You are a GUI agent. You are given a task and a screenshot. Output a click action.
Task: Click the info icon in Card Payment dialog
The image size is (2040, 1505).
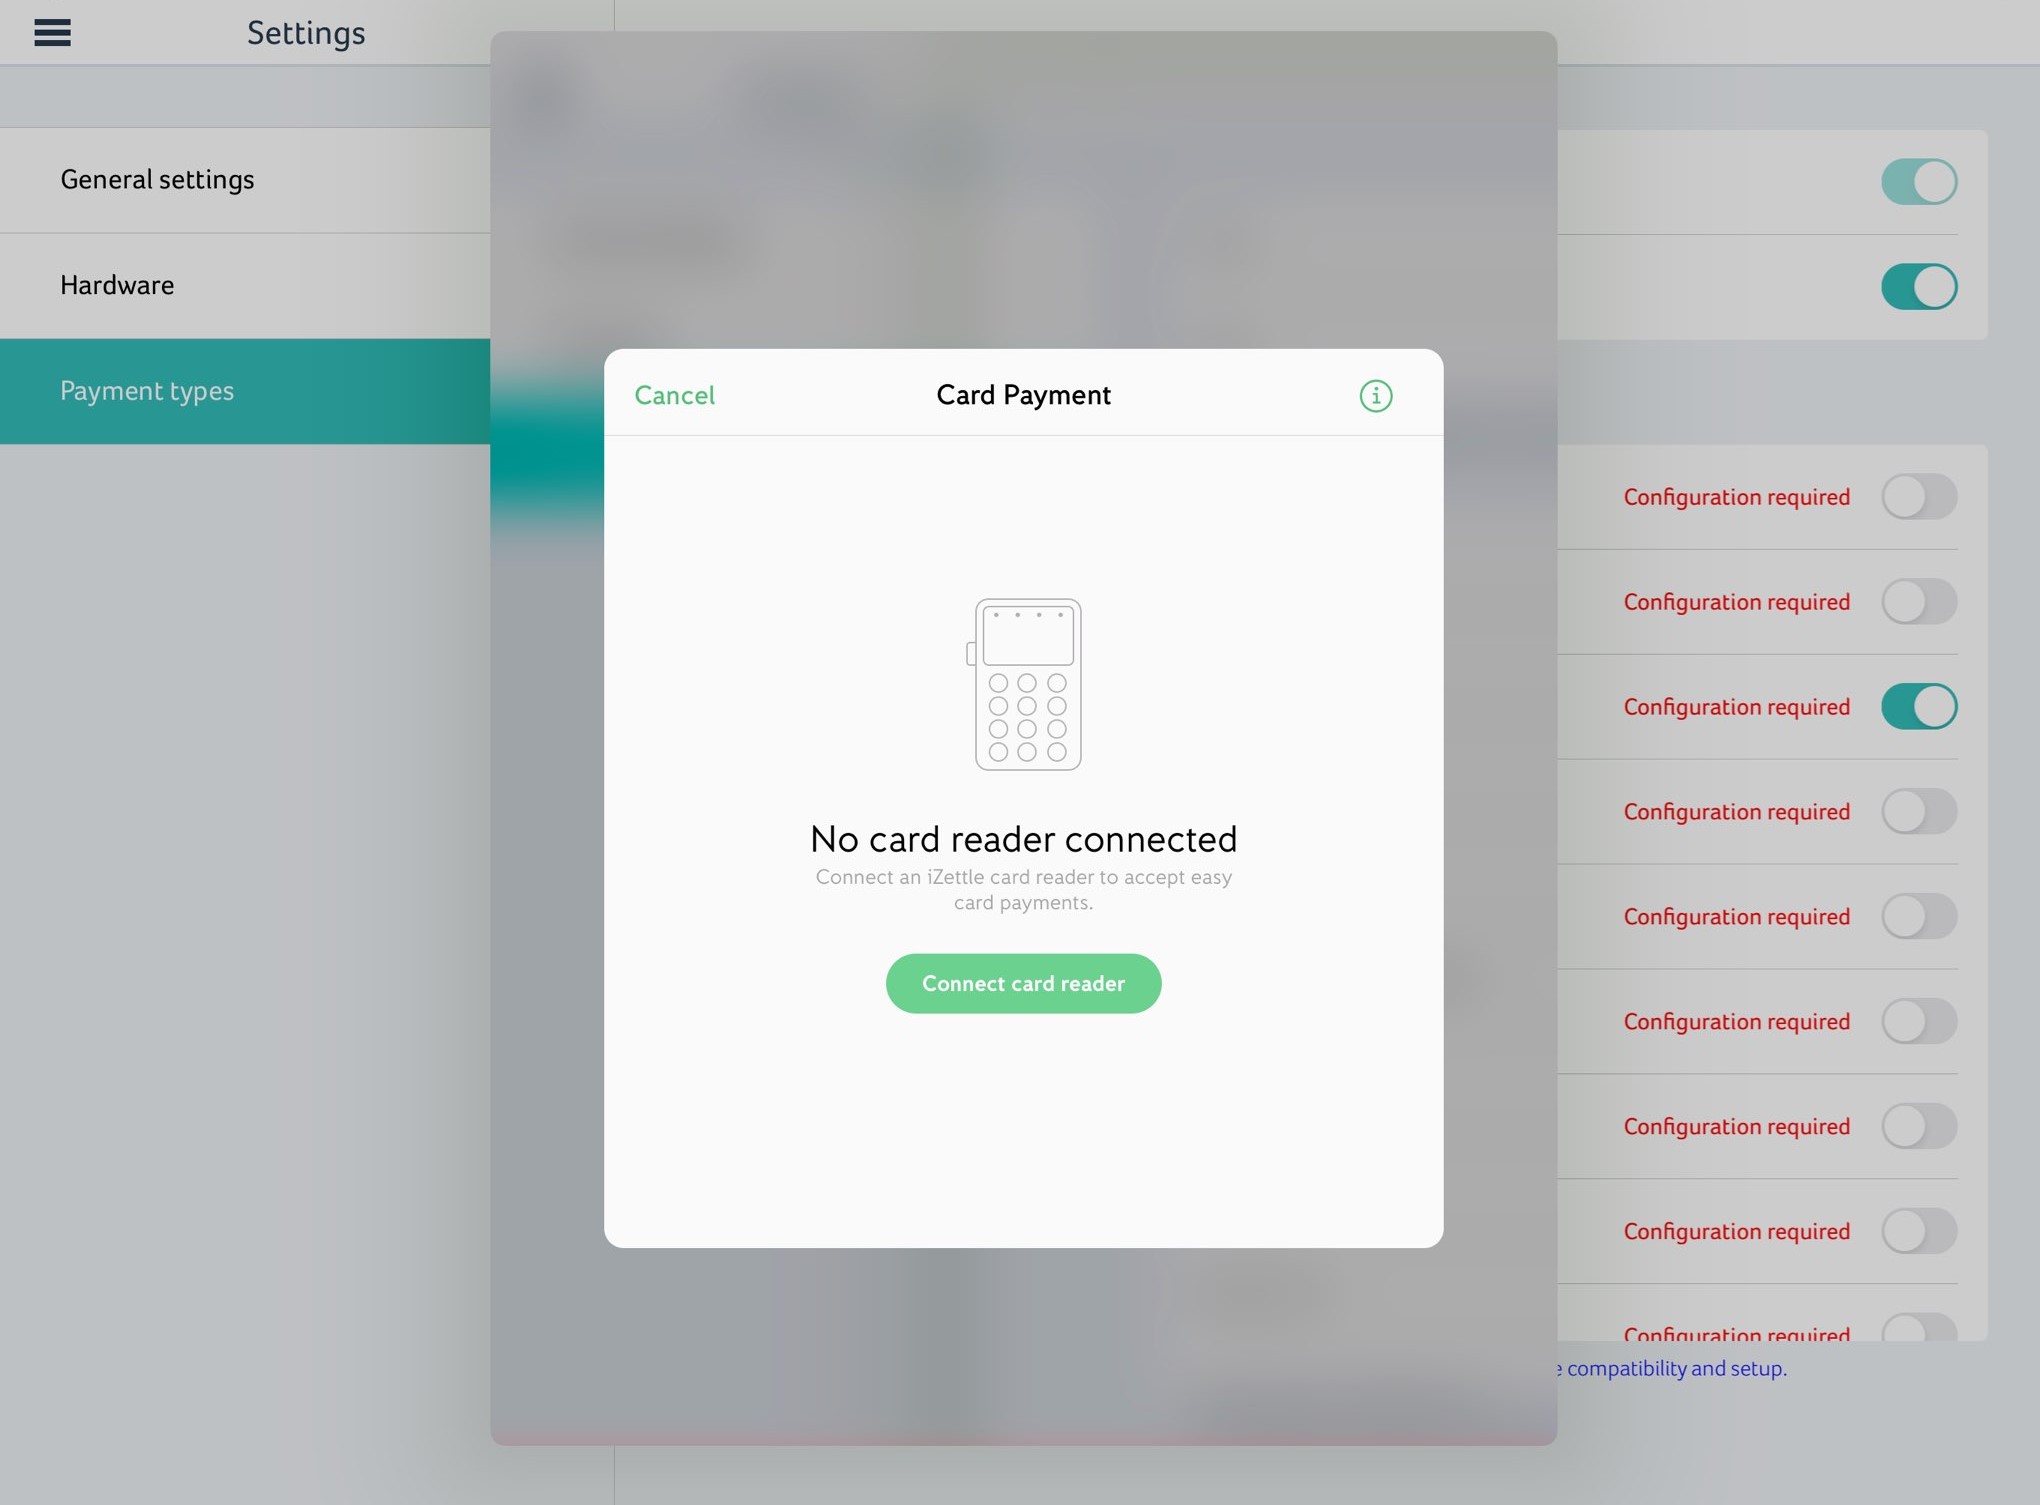[1375, 396]
